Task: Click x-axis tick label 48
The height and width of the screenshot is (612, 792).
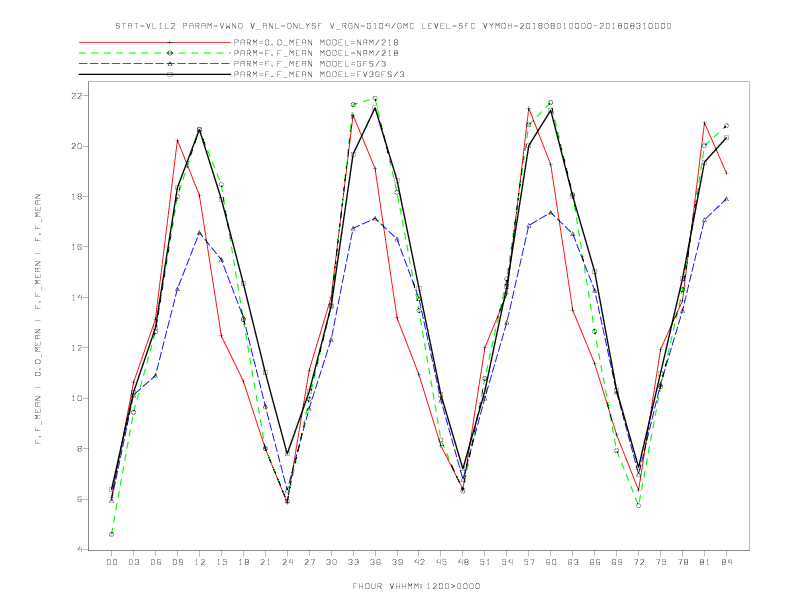Action: click(x=463, y=562)
